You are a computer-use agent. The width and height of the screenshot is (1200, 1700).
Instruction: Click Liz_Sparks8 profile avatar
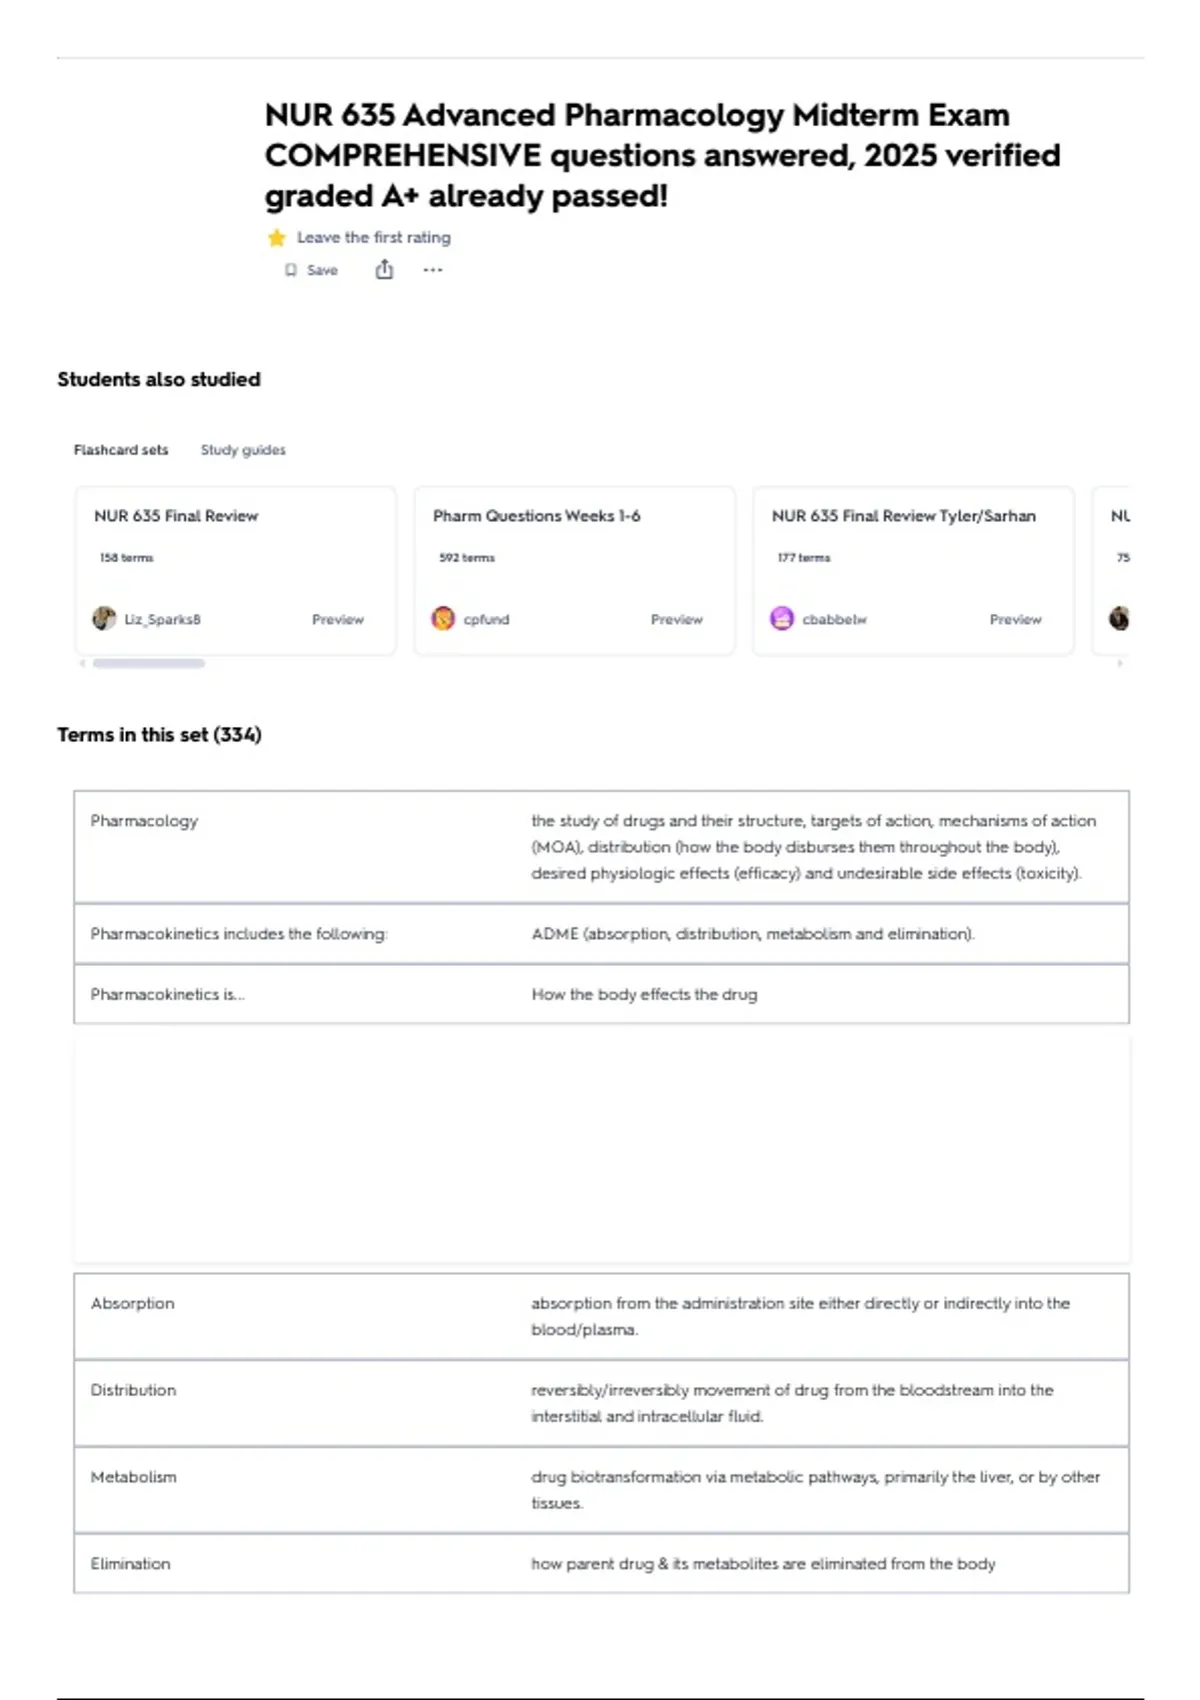pyautogui.click(x=104, y=619)
